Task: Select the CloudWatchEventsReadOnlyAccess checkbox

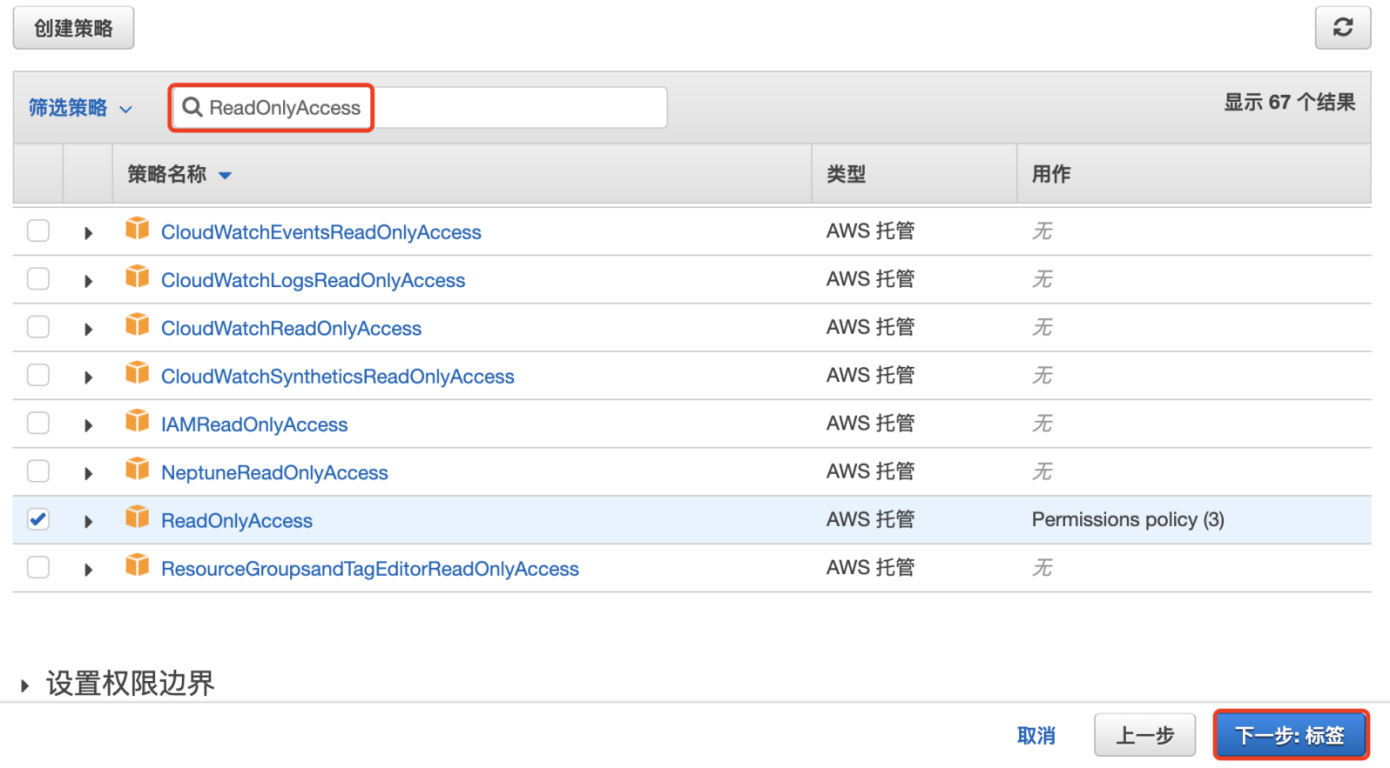Action: (x=38, y=231)
